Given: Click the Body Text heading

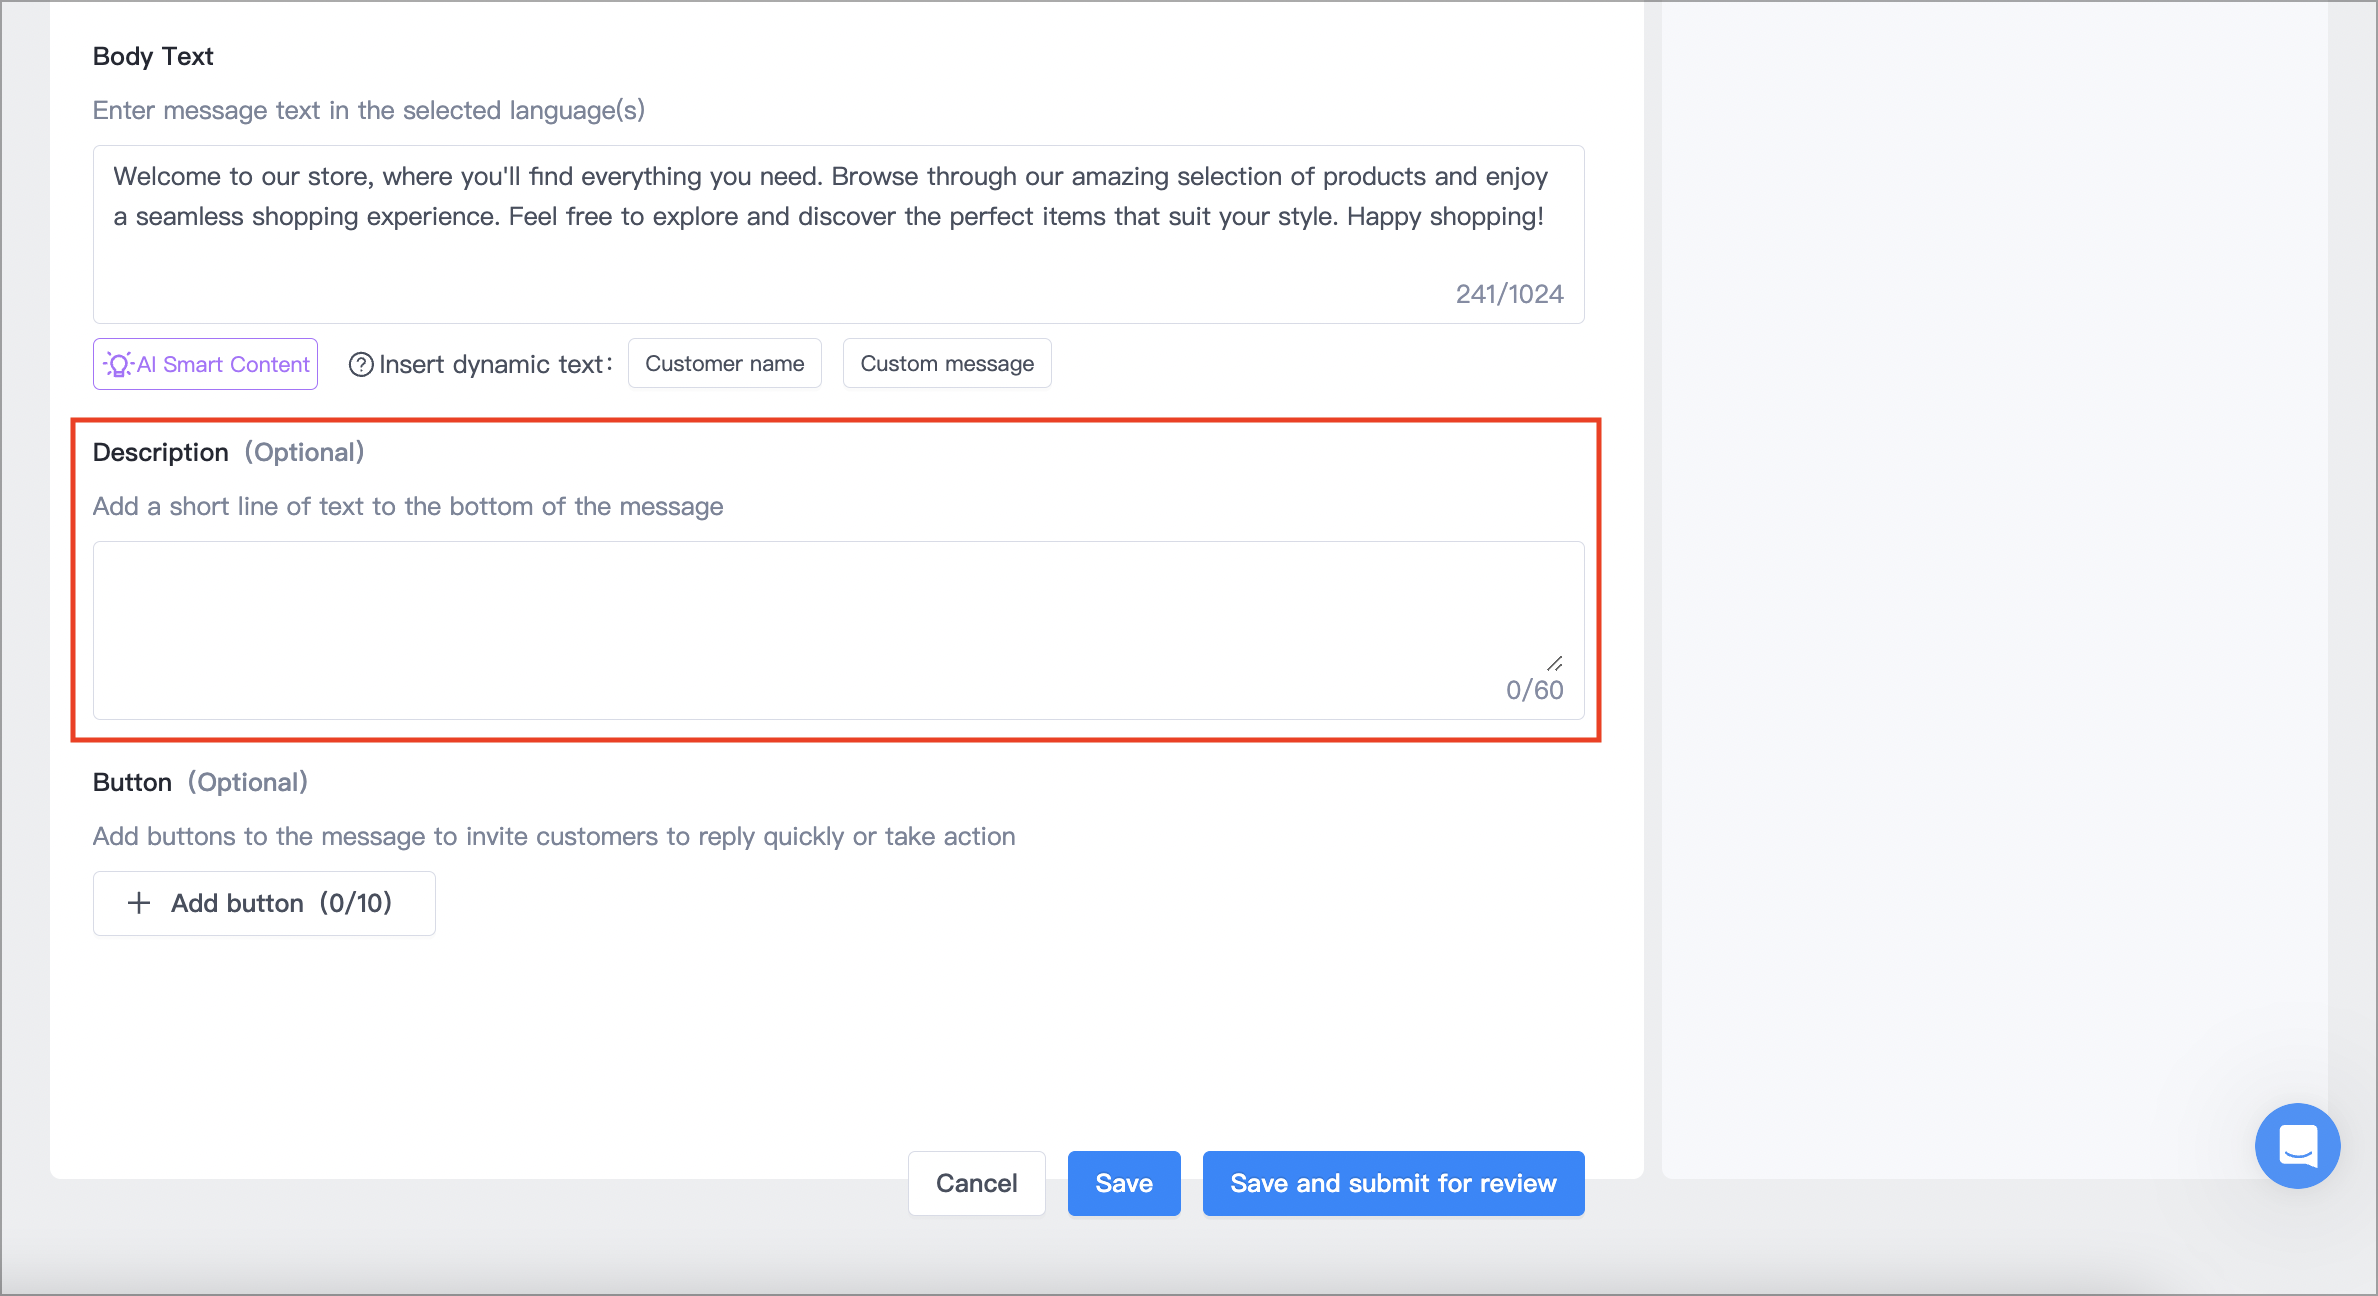Looking at the screenshot, I should 153,56.
